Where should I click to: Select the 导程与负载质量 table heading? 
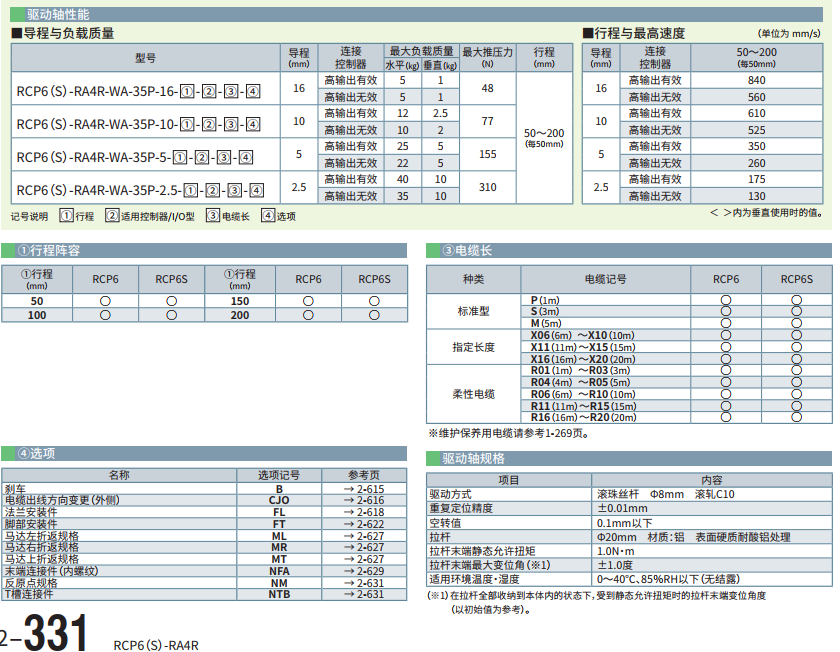pyautogui.click(x=63, y=33)
